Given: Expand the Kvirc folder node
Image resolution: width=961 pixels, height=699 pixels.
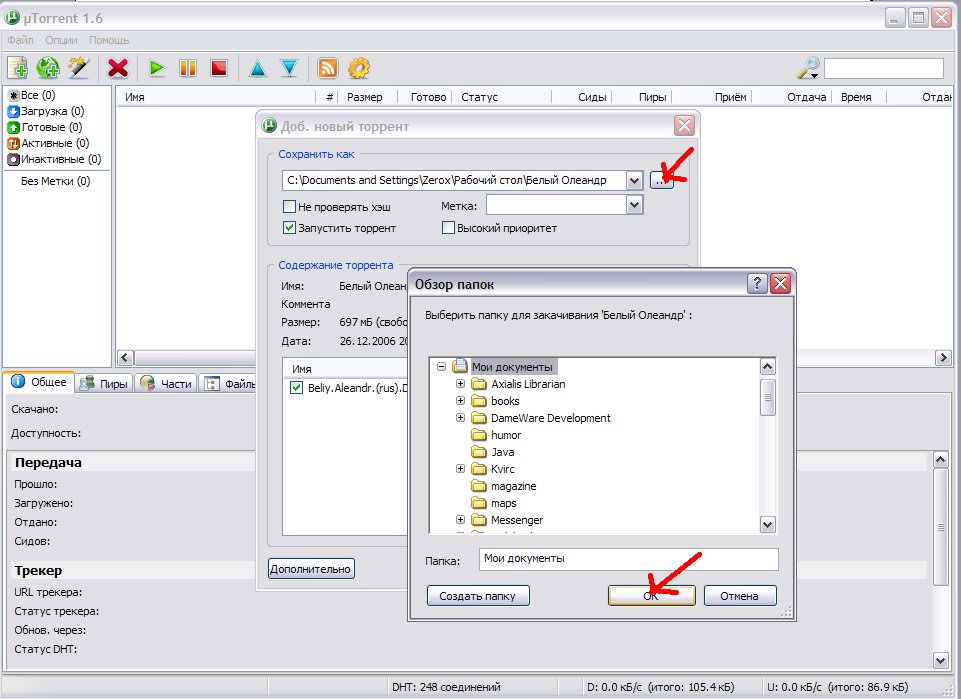Looking at the screenshot, I should point(460,469).
